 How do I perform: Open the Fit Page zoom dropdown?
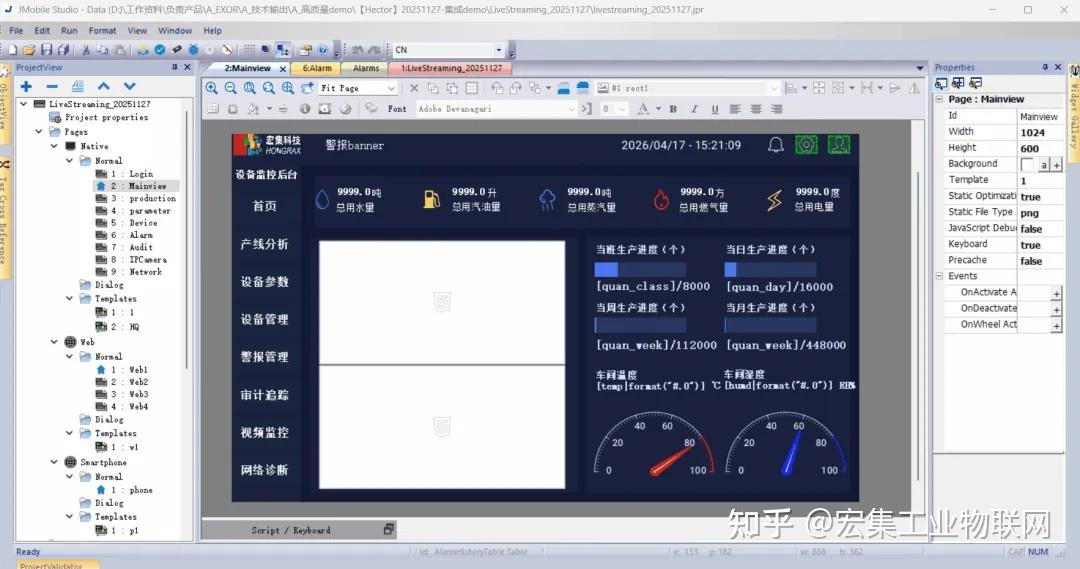pos(391,88)
